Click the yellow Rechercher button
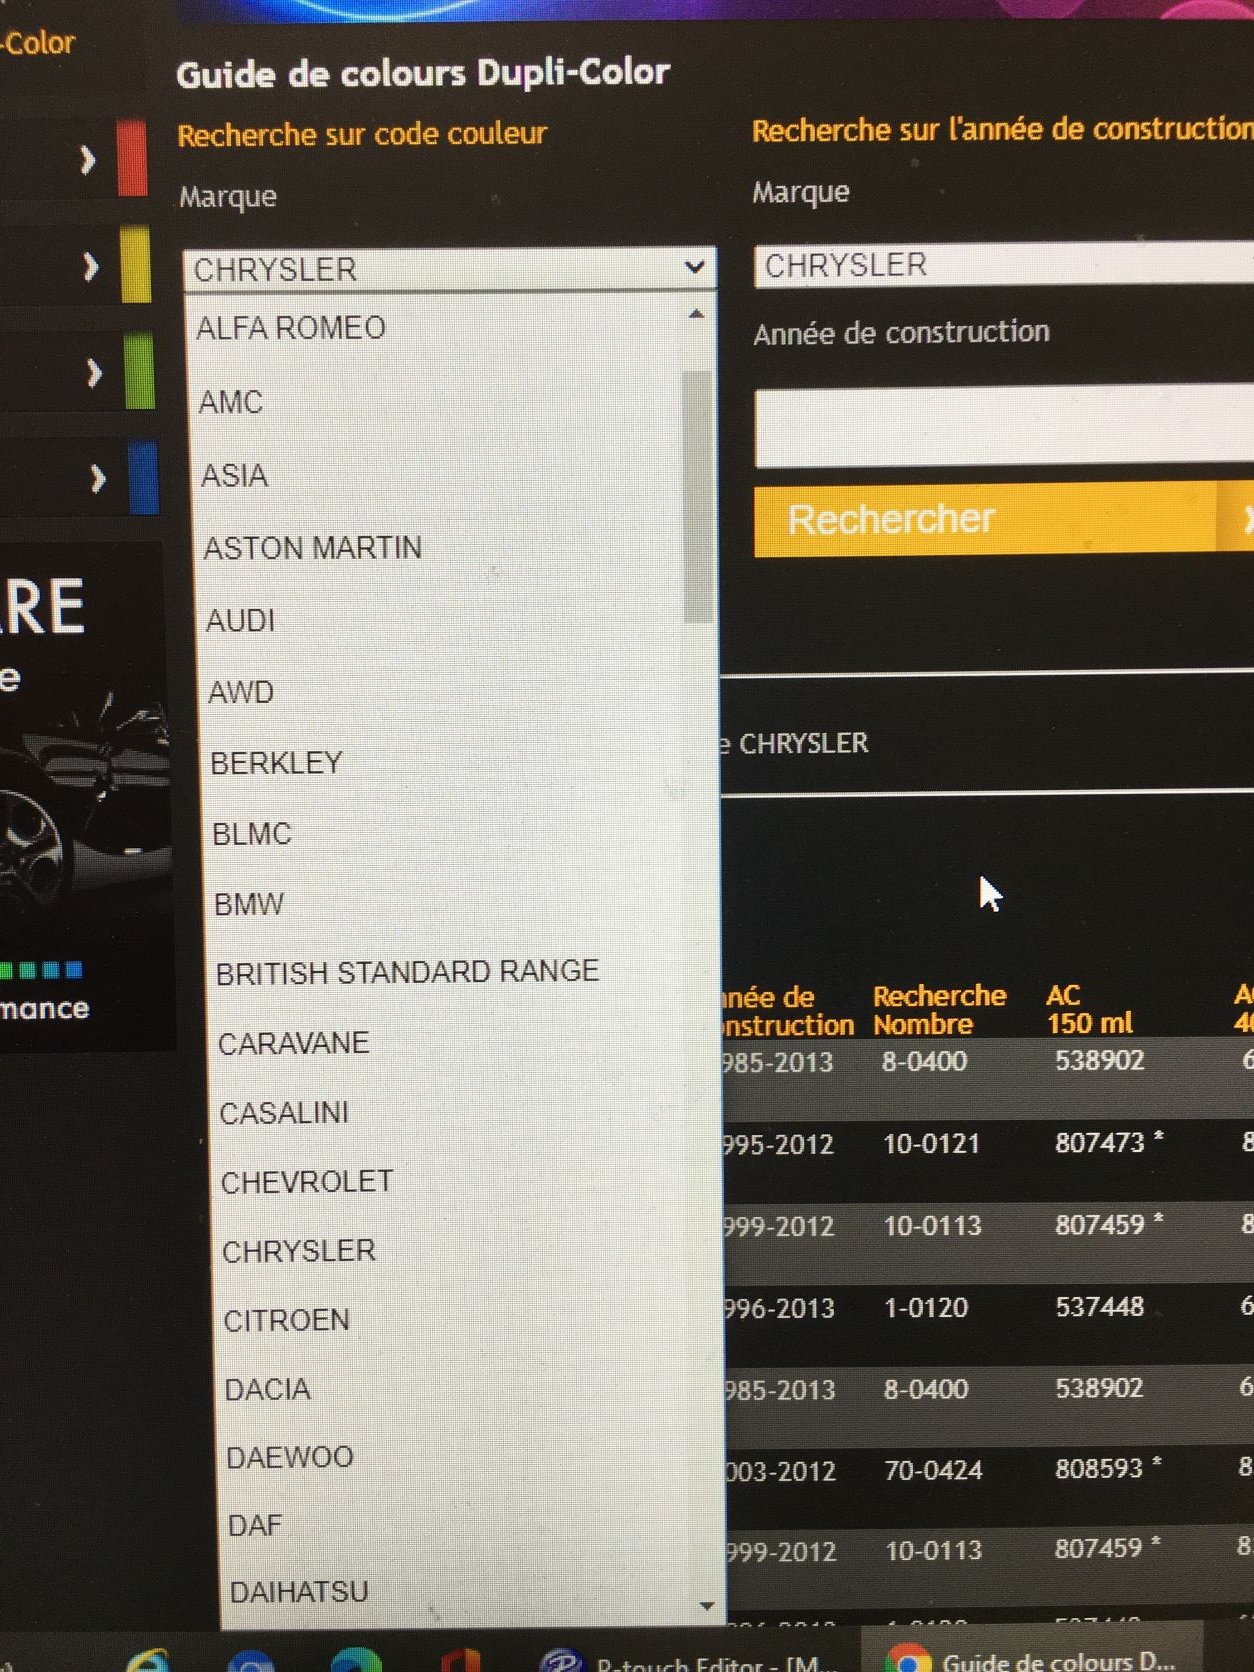1254x1672 pixels. (x=1004, y=519)
